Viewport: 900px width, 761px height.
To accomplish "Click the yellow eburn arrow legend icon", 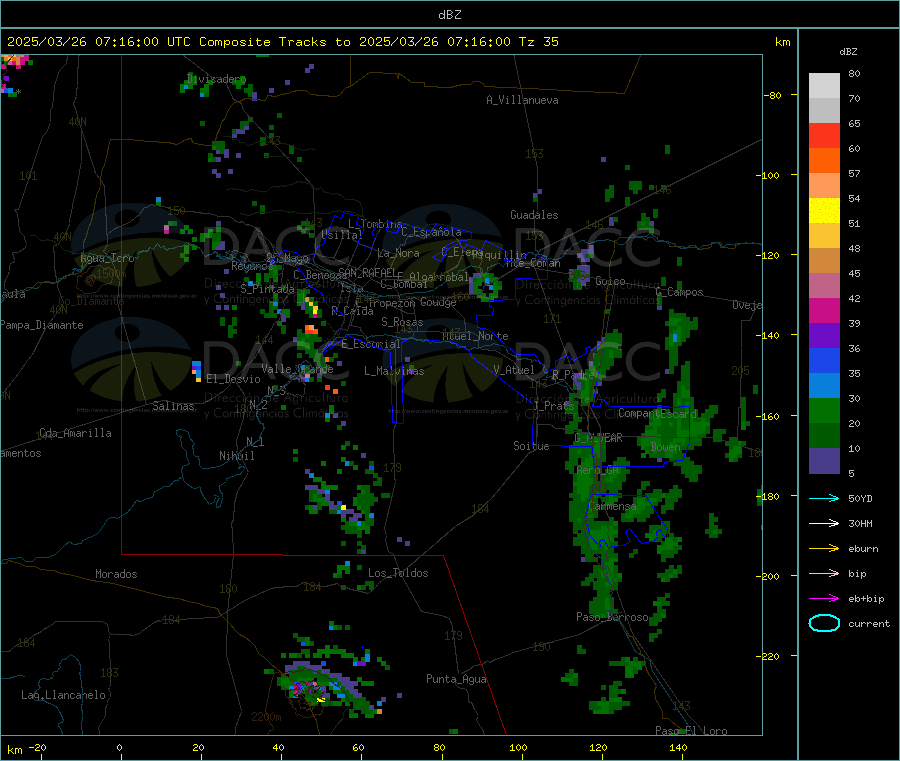I will point(824,549).
